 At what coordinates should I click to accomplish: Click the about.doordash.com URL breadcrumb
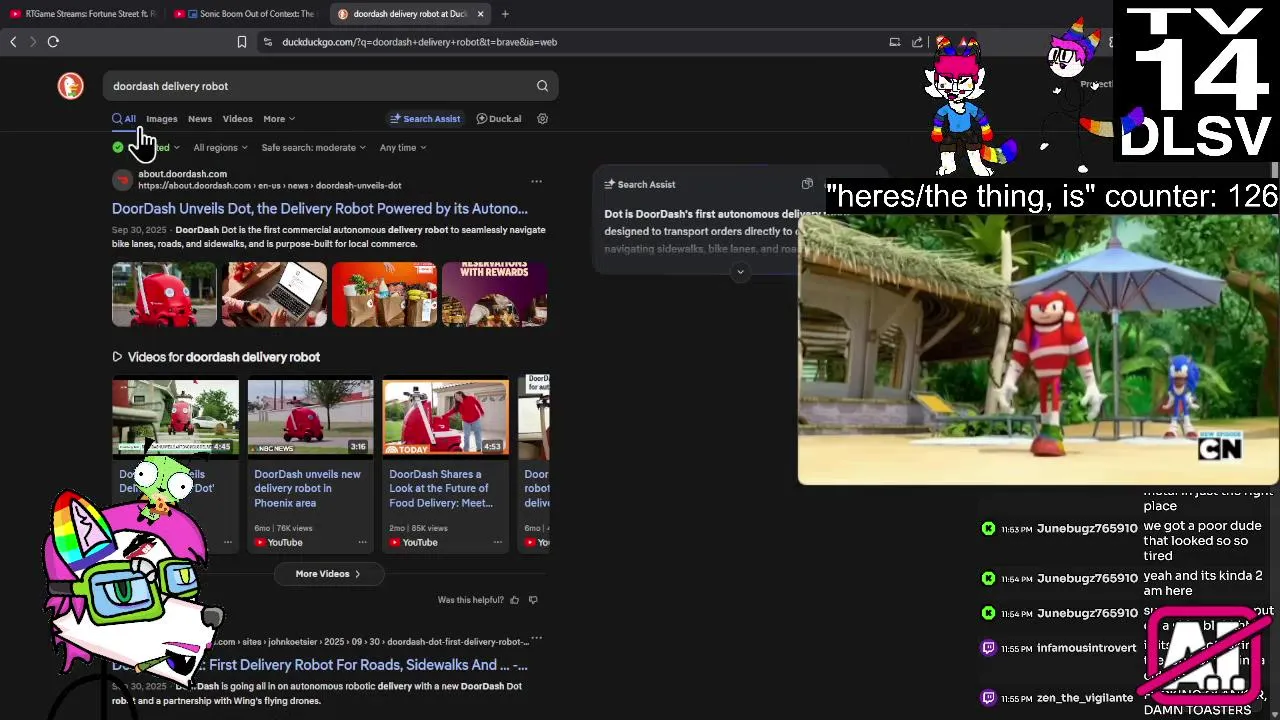(x=270, y=186)
